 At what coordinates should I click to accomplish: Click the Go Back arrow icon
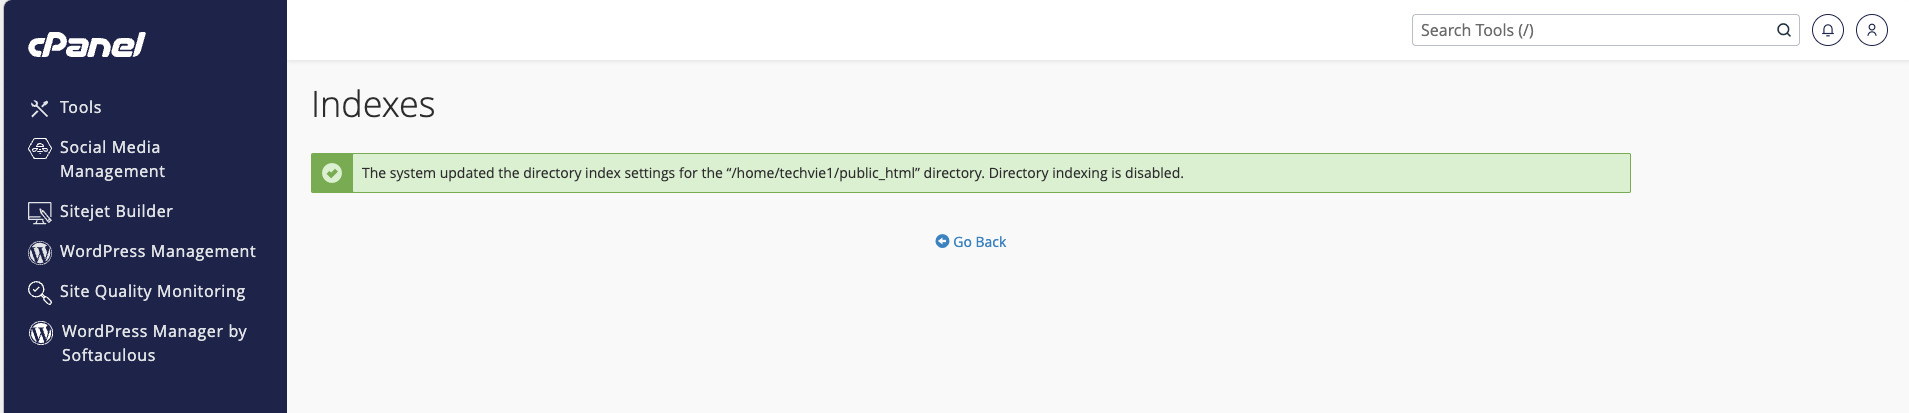coord(942,241)
